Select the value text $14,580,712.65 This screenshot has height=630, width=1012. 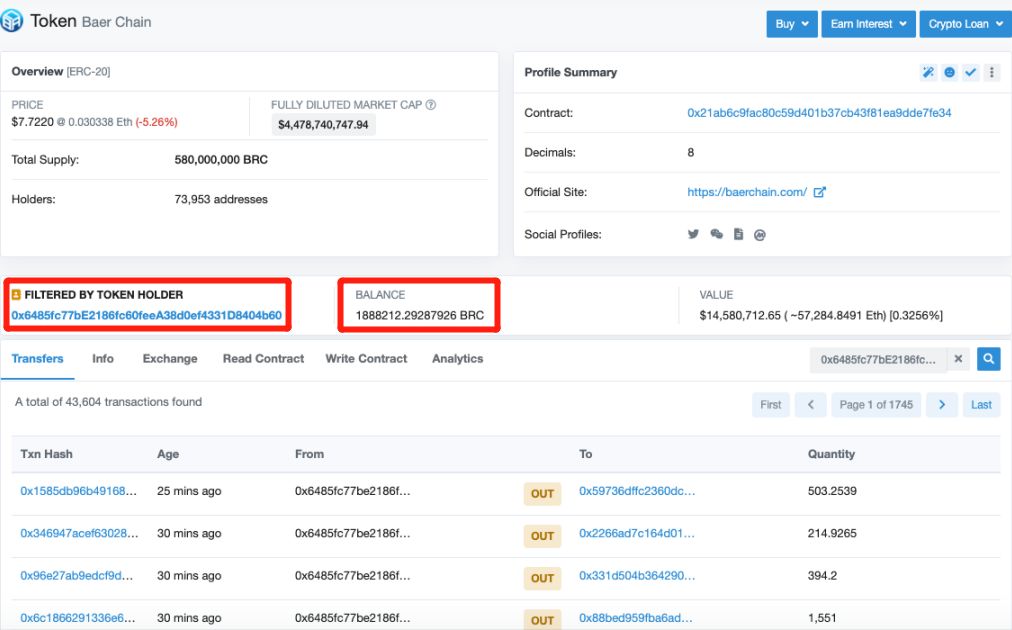click(740, 315)
